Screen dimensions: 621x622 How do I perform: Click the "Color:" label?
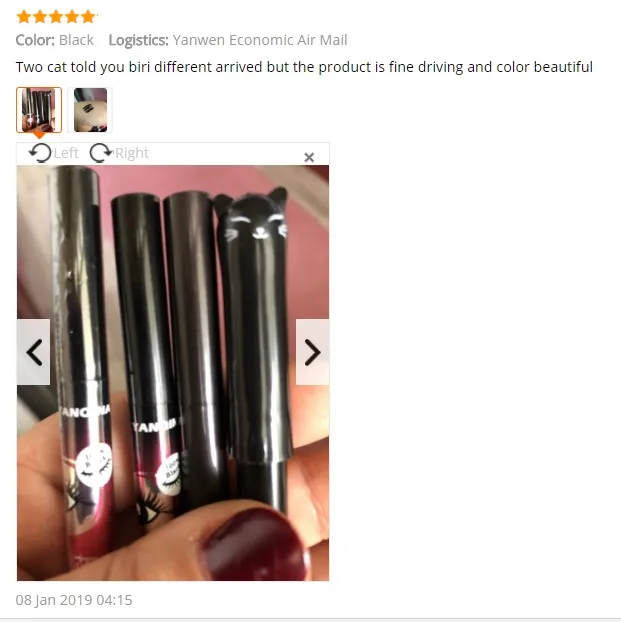pyautogui.click(x=35, y=40)
